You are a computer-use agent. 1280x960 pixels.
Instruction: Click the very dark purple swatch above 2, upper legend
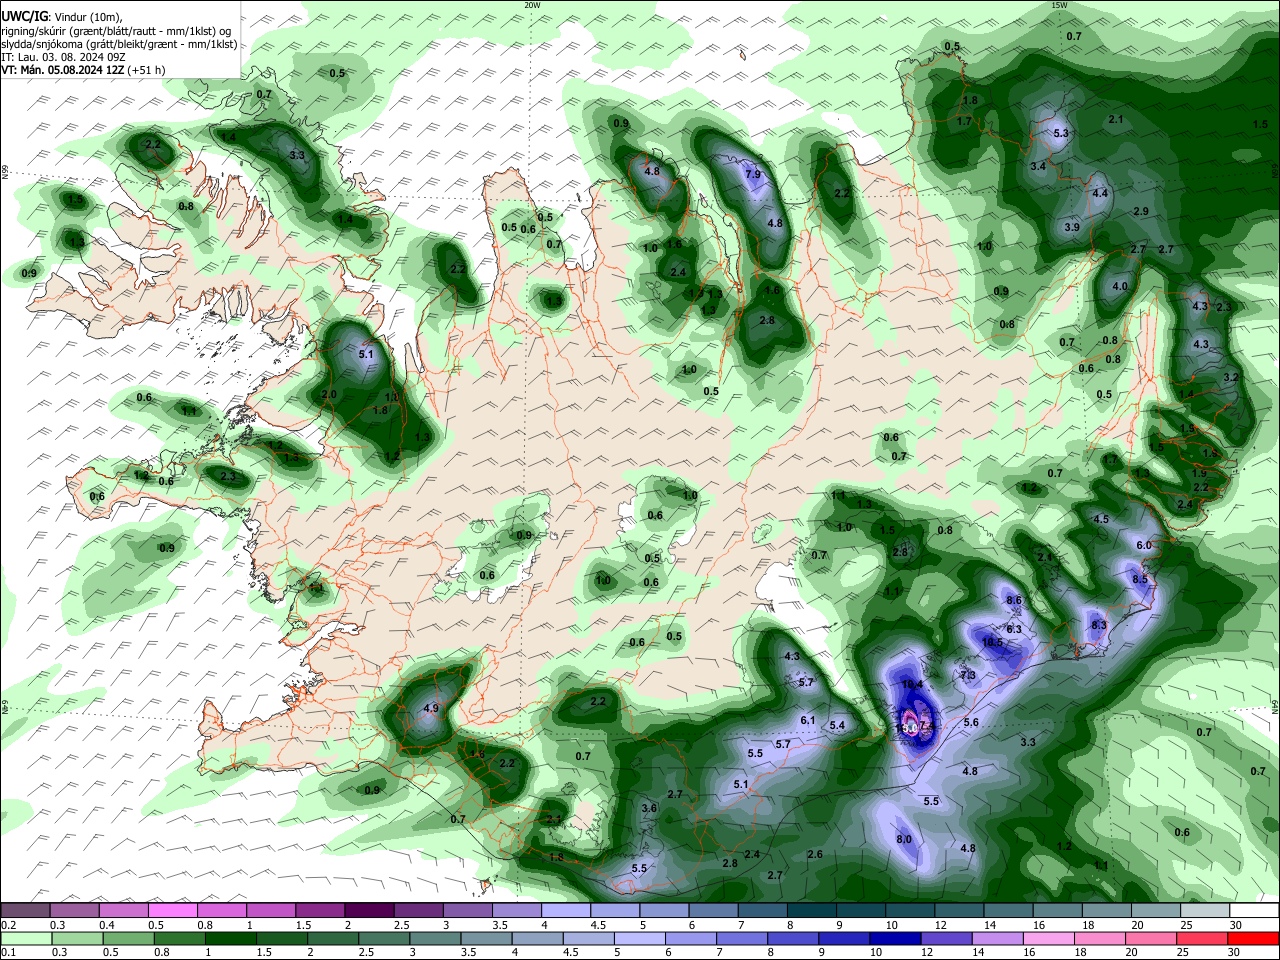[x=368, y=910]
